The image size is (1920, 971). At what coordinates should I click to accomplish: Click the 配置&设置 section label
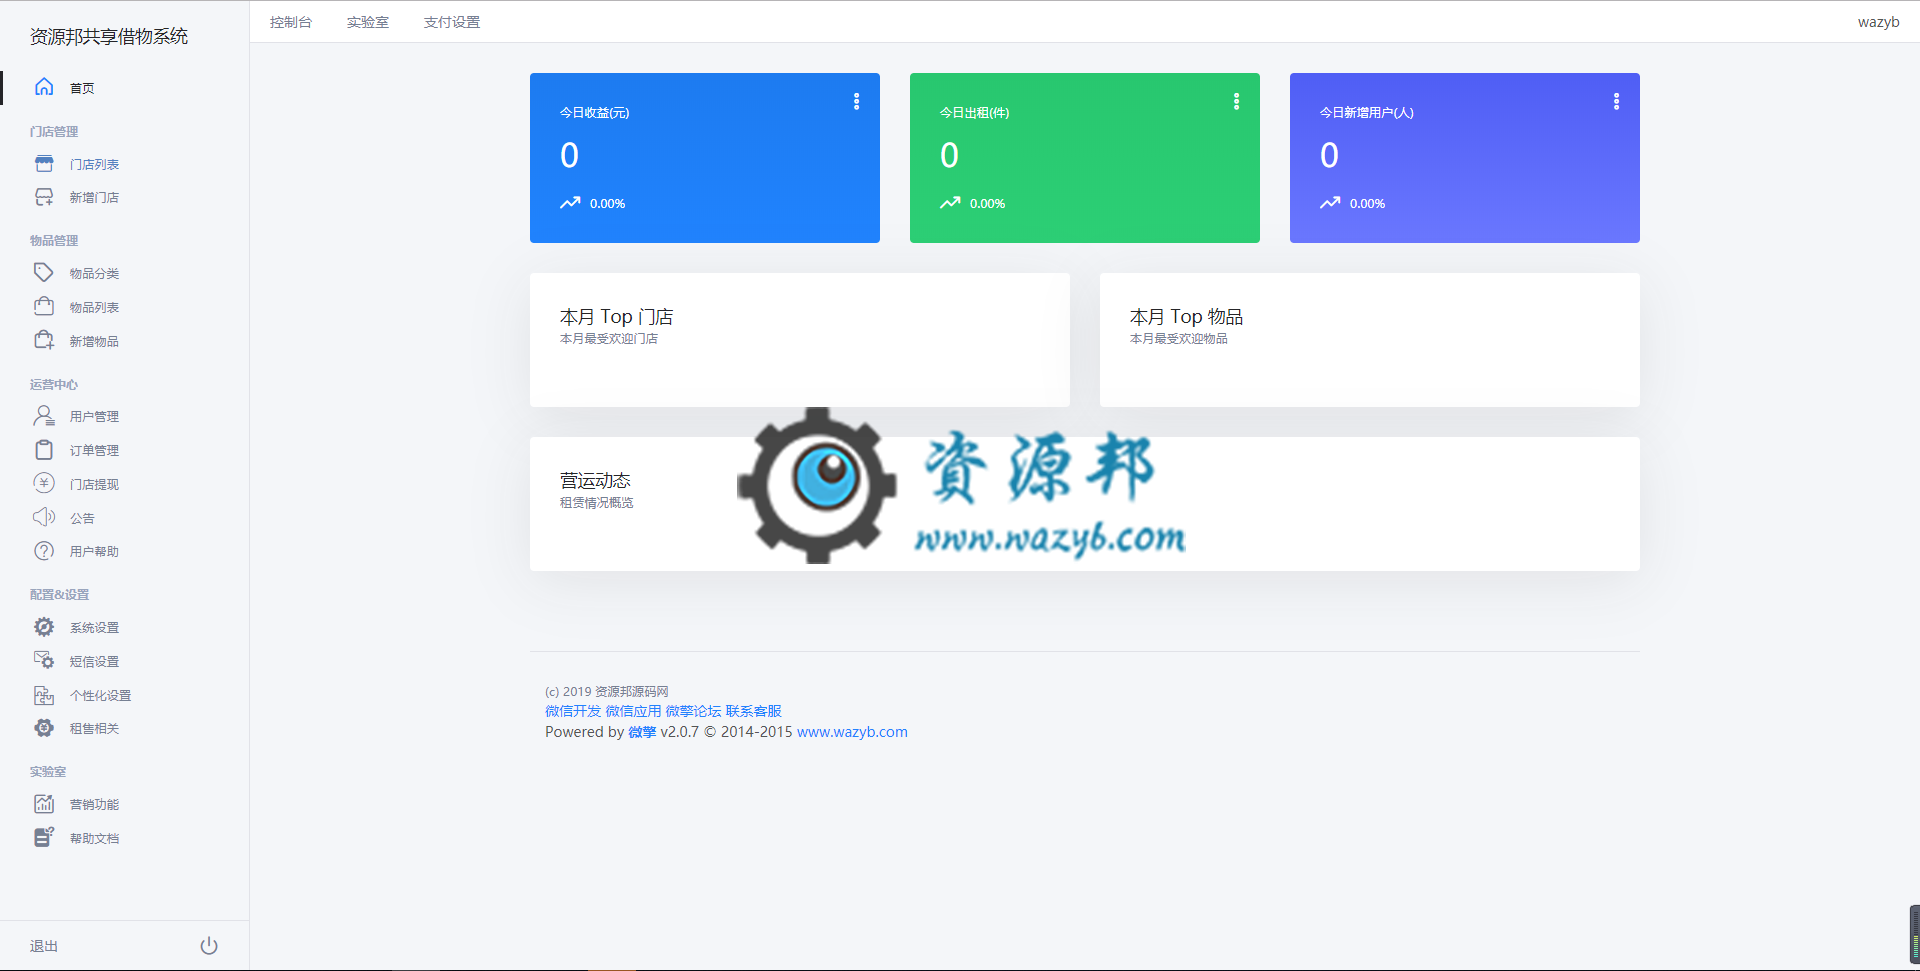pos(60,594)
